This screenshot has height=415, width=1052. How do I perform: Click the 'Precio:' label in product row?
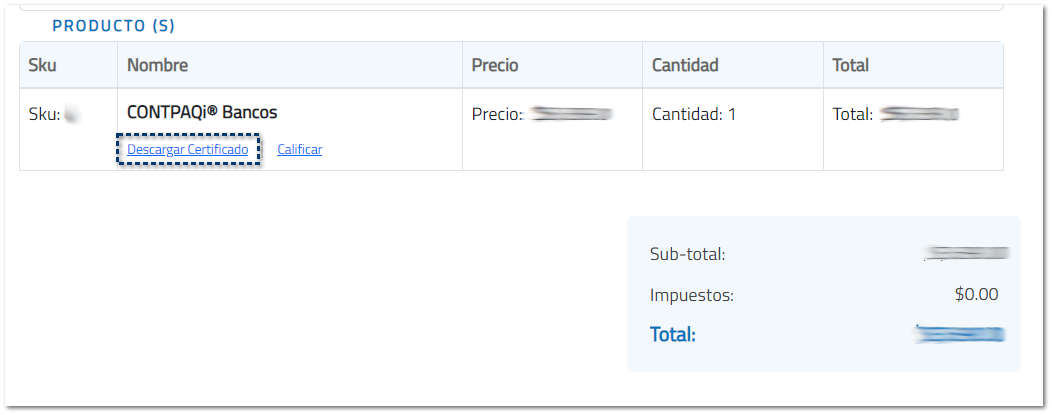pyautogui.click(x=497, y=115)
